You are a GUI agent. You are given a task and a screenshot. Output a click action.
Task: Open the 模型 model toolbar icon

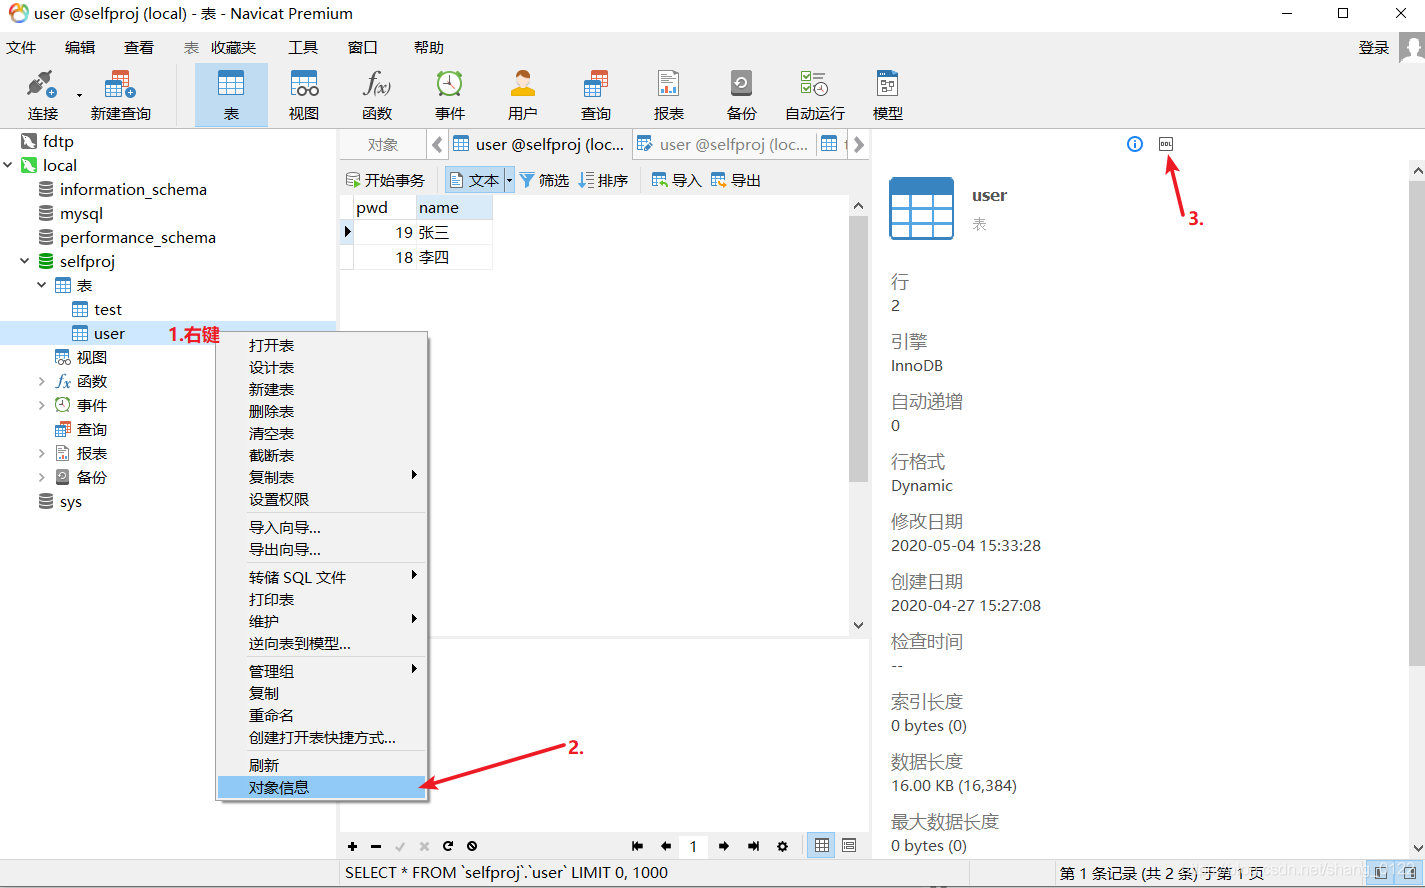[888, 95]
